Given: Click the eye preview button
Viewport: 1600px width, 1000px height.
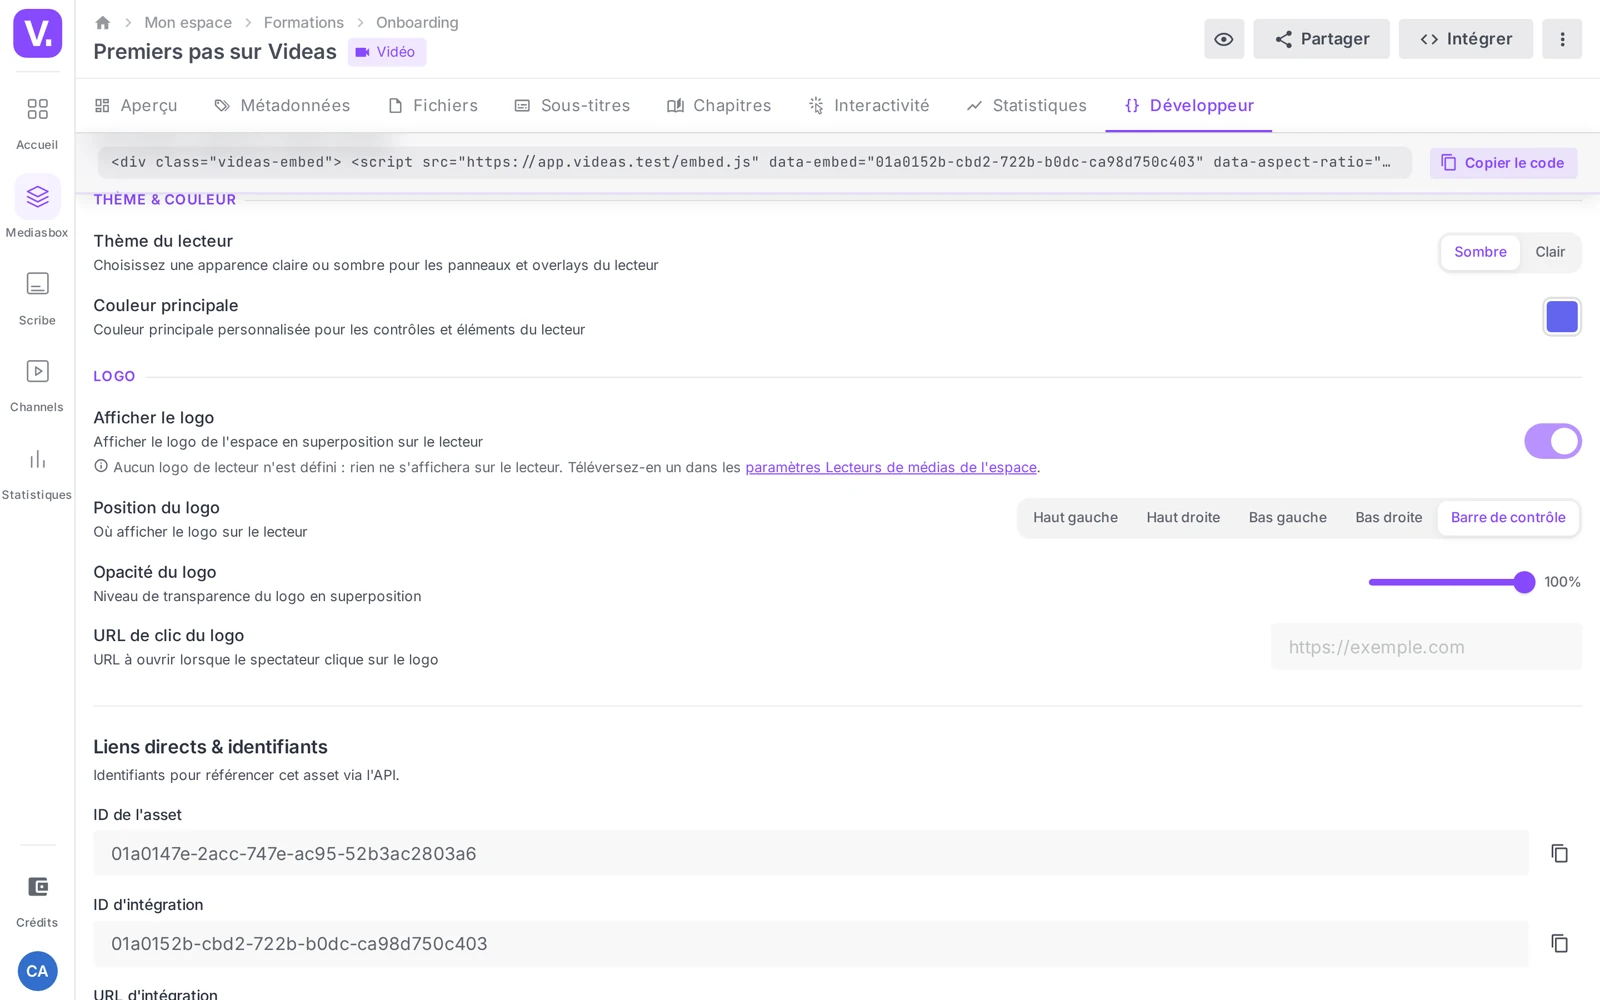Looking at the screenshot, I should coord(1224,39).
